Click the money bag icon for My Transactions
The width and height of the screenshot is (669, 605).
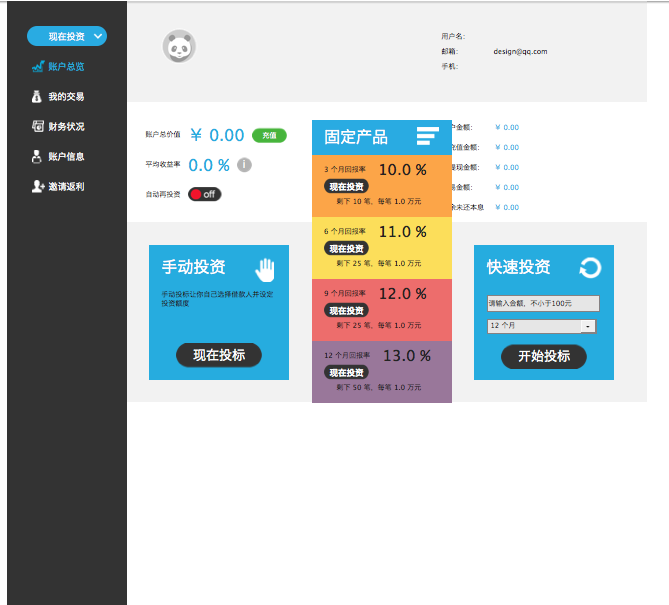coord(38,97)
